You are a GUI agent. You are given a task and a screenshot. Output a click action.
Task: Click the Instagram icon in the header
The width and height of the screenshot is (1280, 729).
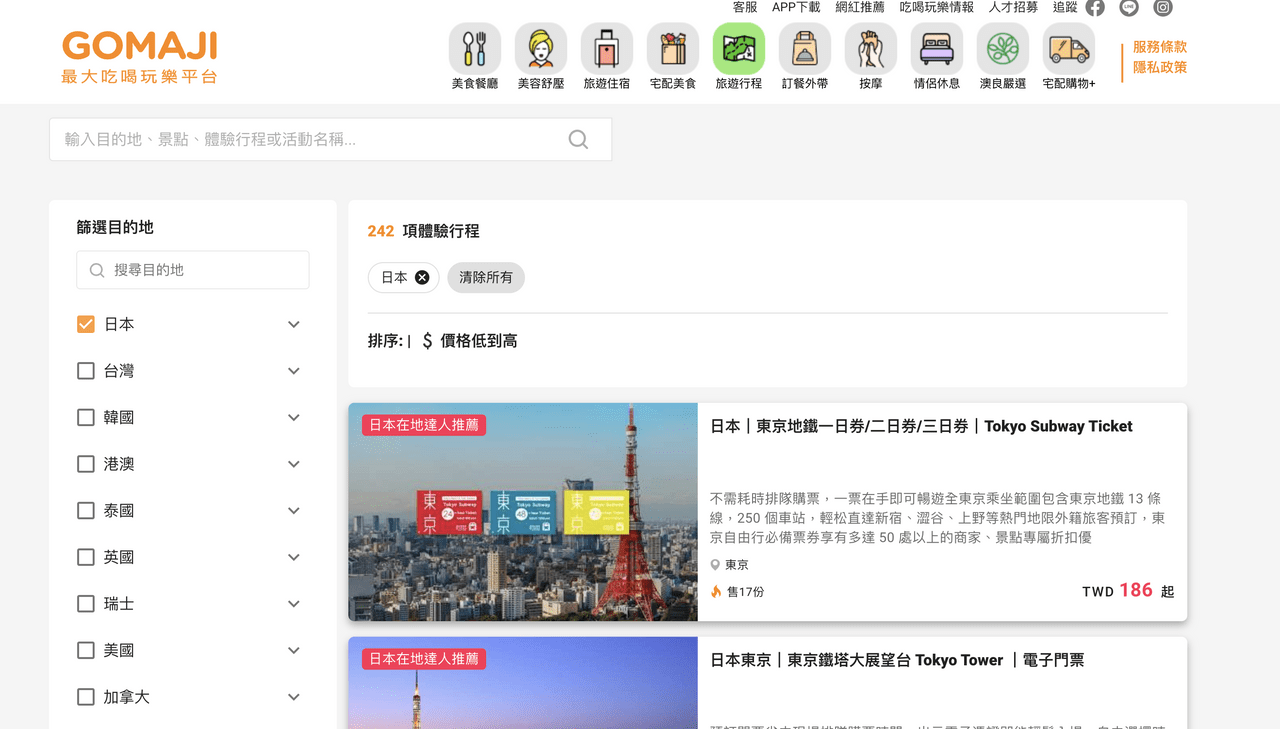click(x=1162, y=8)
